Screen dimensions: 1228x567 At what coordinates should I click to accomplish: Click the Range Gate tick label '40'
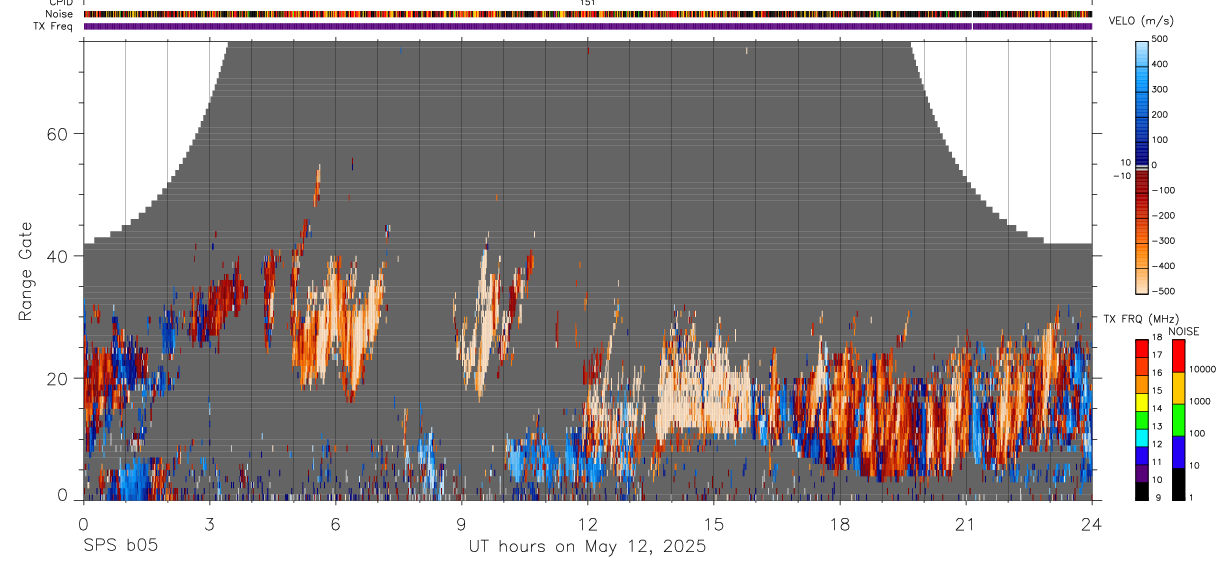tap(56, 256)
